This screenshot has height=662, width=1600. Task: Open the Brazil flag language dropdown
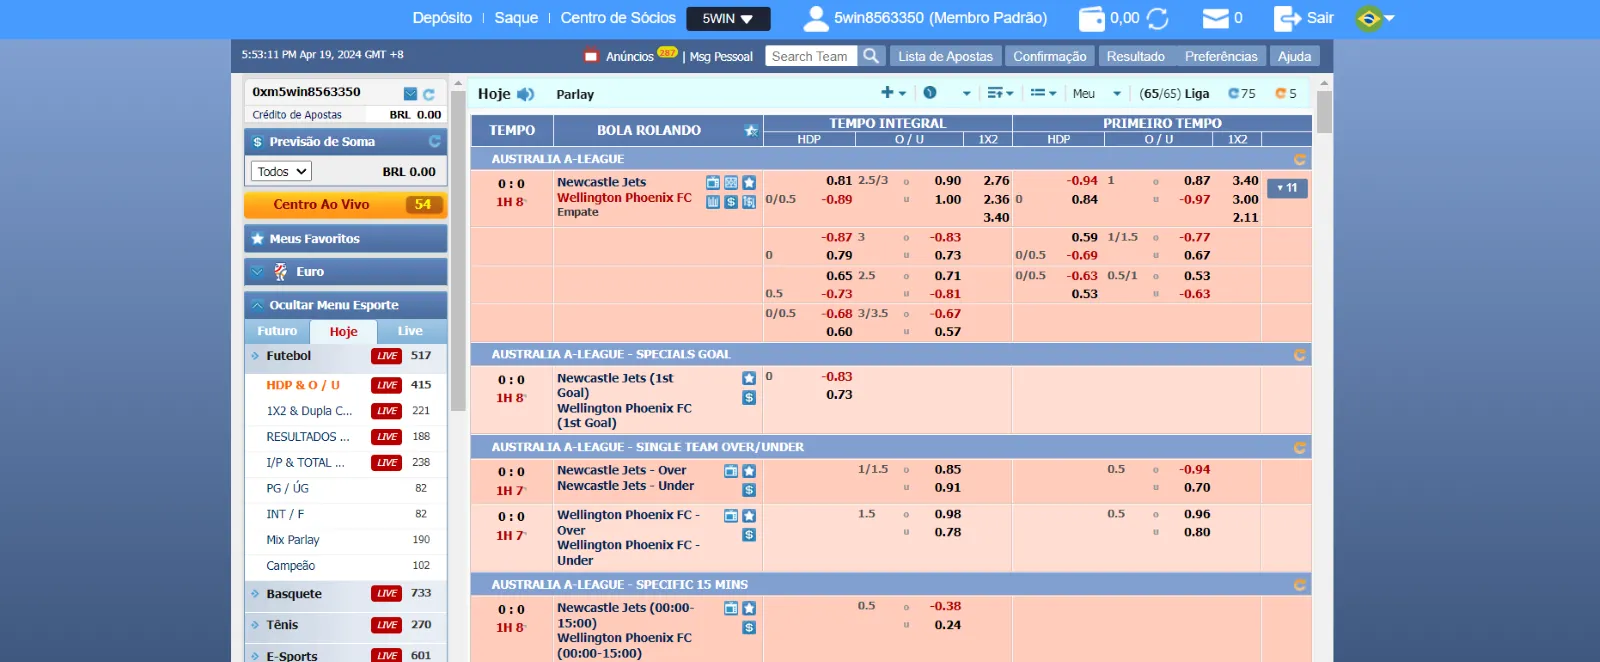(x=1375, y=18)
